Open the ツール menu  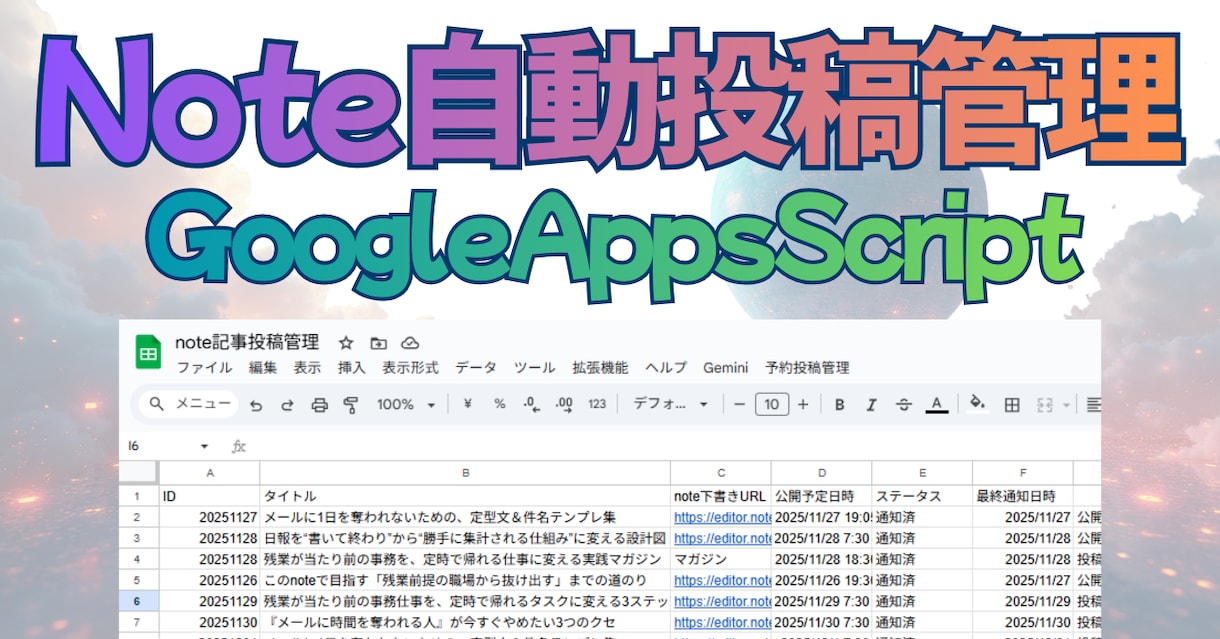click(x=535, y=368)
